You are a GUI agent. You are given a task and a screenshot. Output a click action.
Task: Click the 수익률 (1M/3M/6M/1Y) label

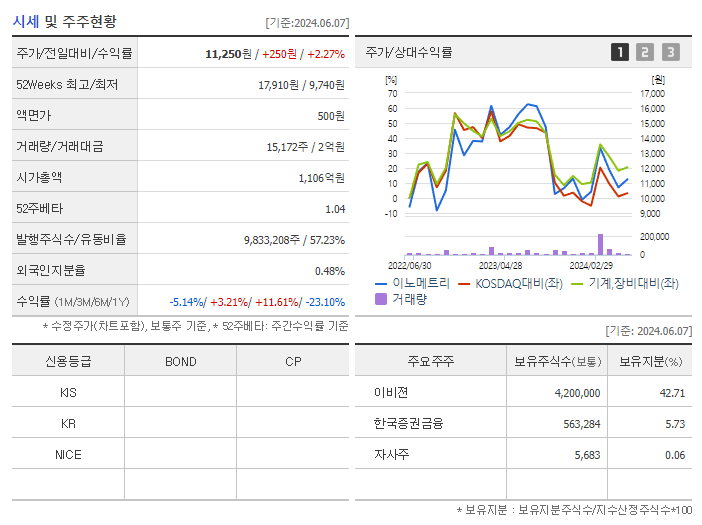pos(73,302)
